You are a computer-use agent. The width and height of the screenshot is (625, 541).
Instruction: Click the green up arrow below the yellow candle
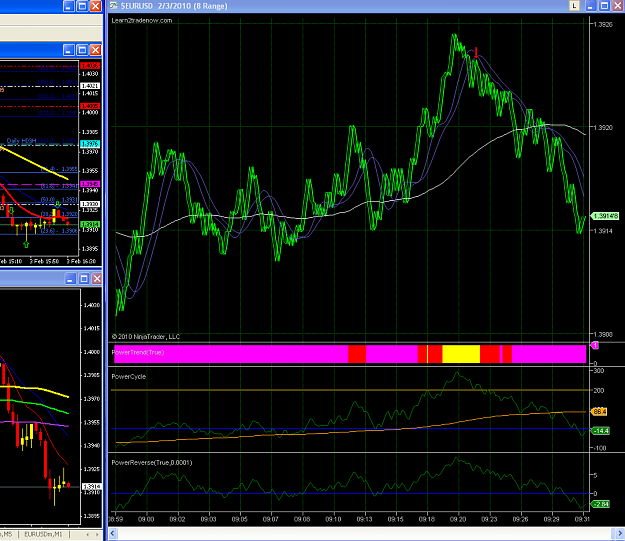tap(26, 244)
